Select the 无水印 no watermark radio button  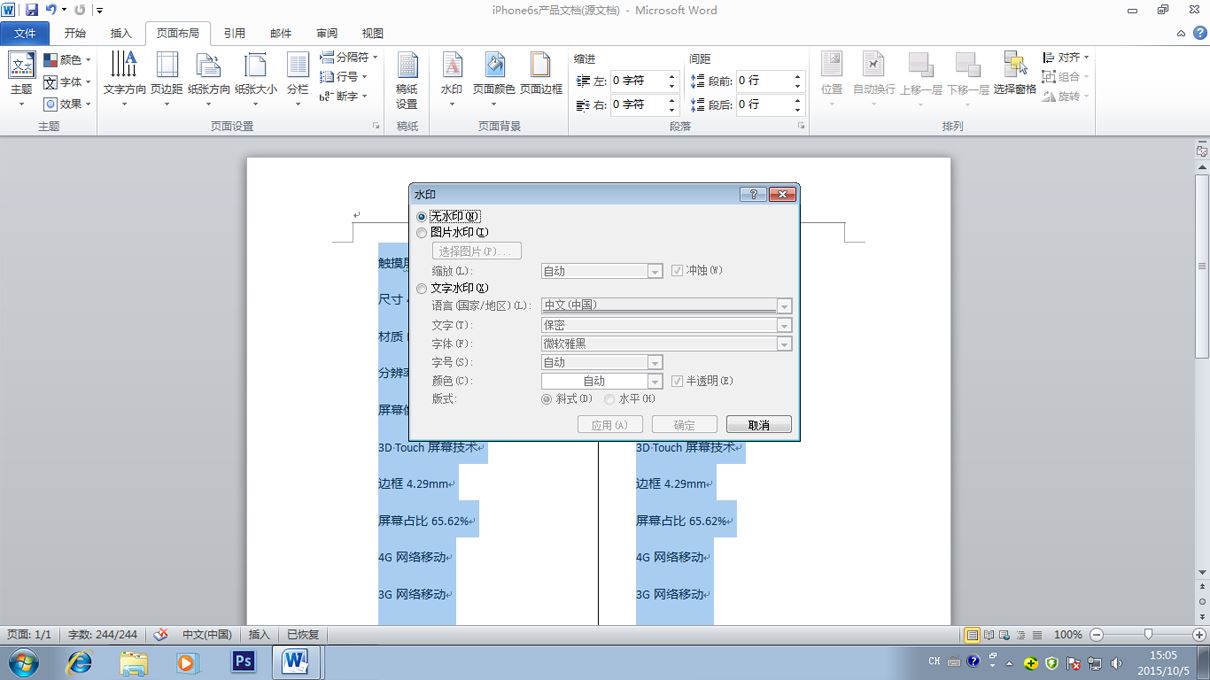tap(422, 216)
